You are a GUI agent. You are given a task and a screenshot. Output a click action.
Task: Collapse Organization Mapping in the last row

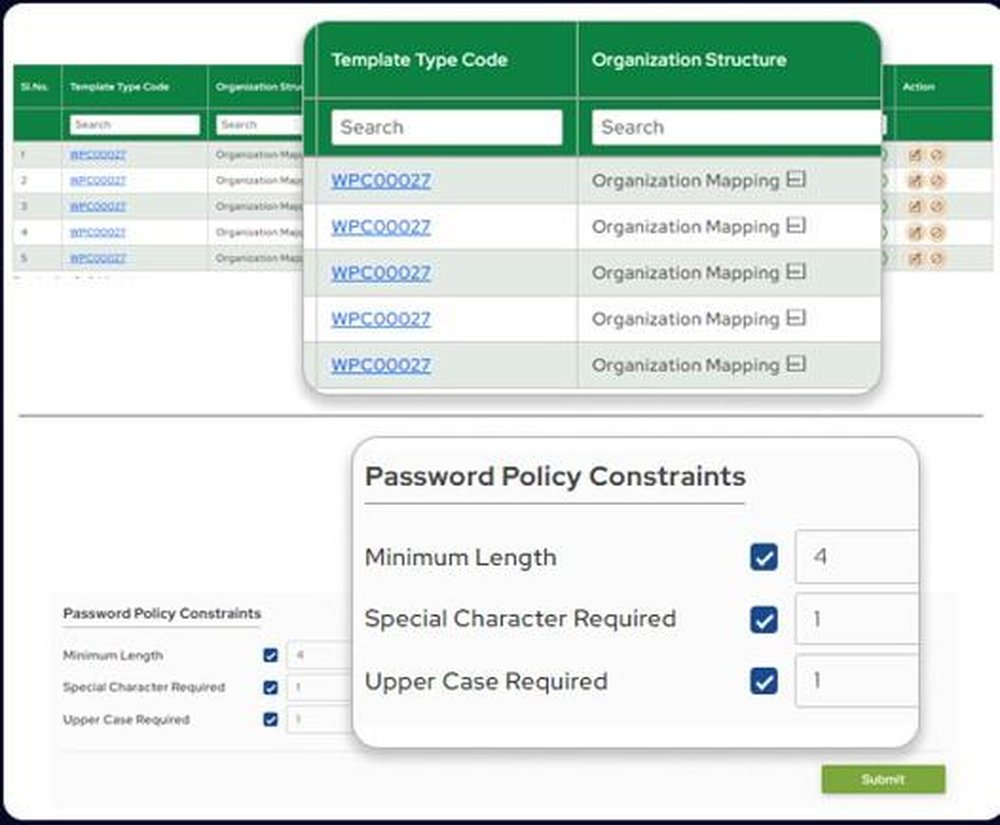click(795, 365)
